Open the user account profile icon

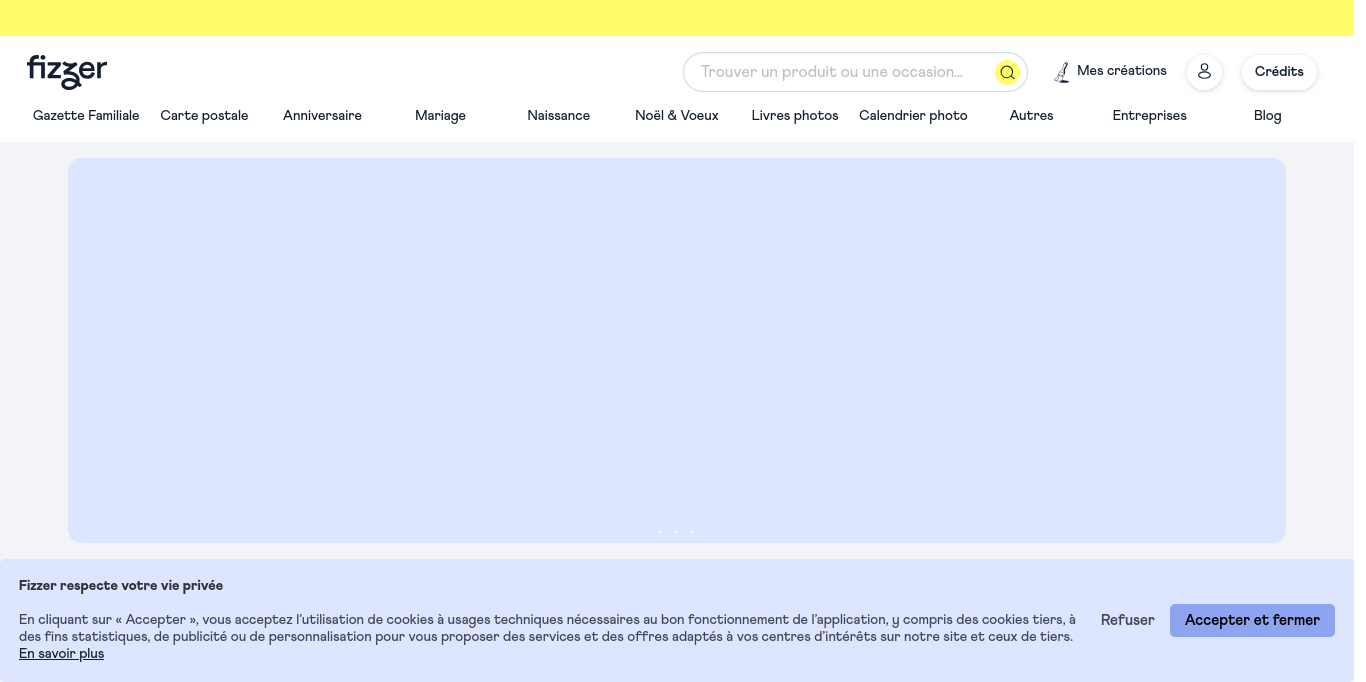pyautogui.click(x=1204, y=72)
